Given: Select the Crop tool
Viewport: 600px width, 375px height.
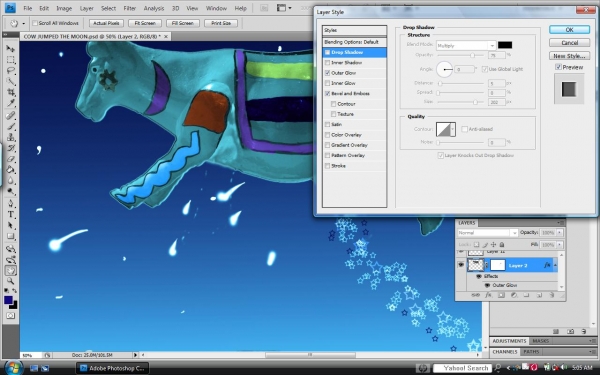Looking at the screenshot, I should coord(10,92).
